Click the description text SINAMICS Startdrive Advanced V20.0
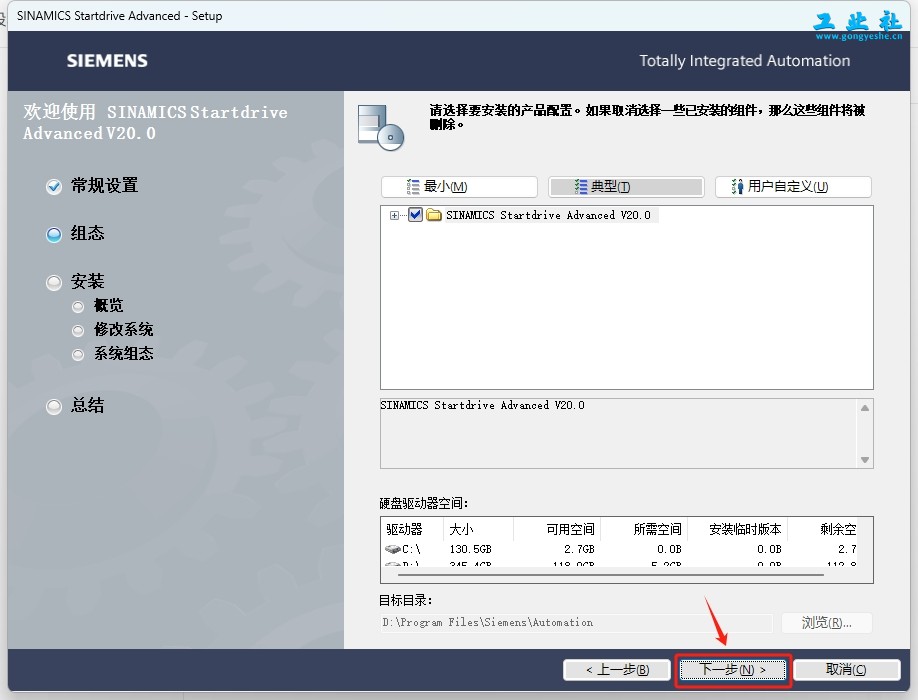The height and width of the screenshot is (700, 918). click(x=482, y=405)
